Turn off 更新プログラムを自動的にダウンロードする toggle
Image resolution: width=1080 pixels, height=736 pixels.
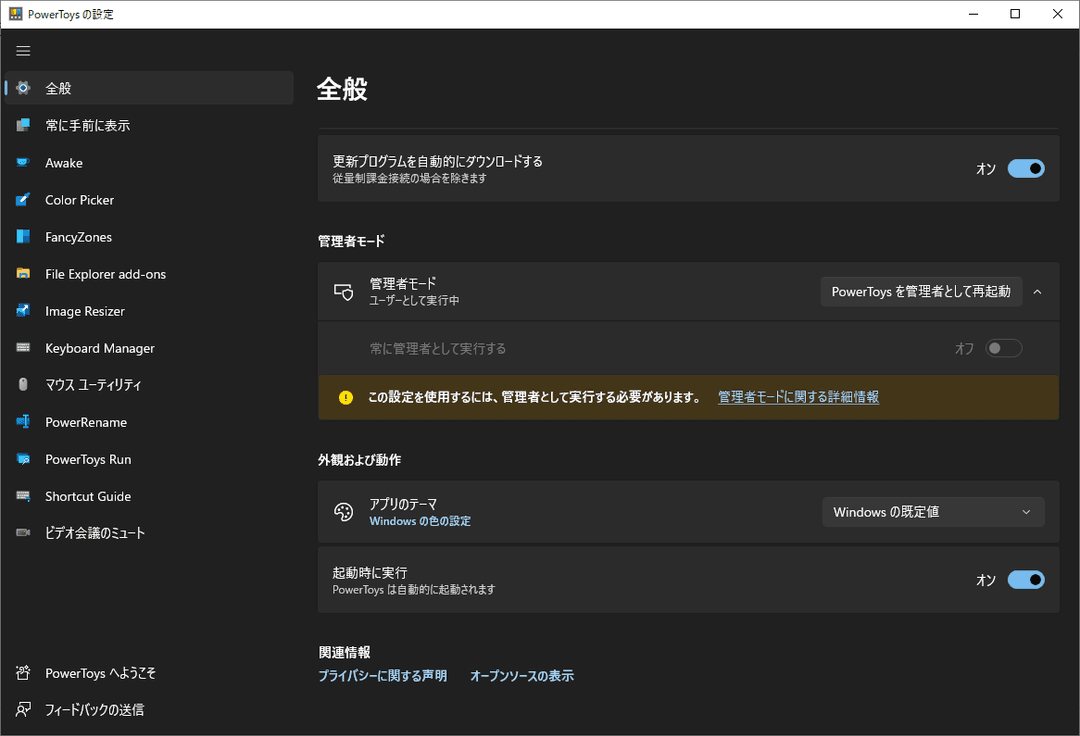coord(1026,169)
